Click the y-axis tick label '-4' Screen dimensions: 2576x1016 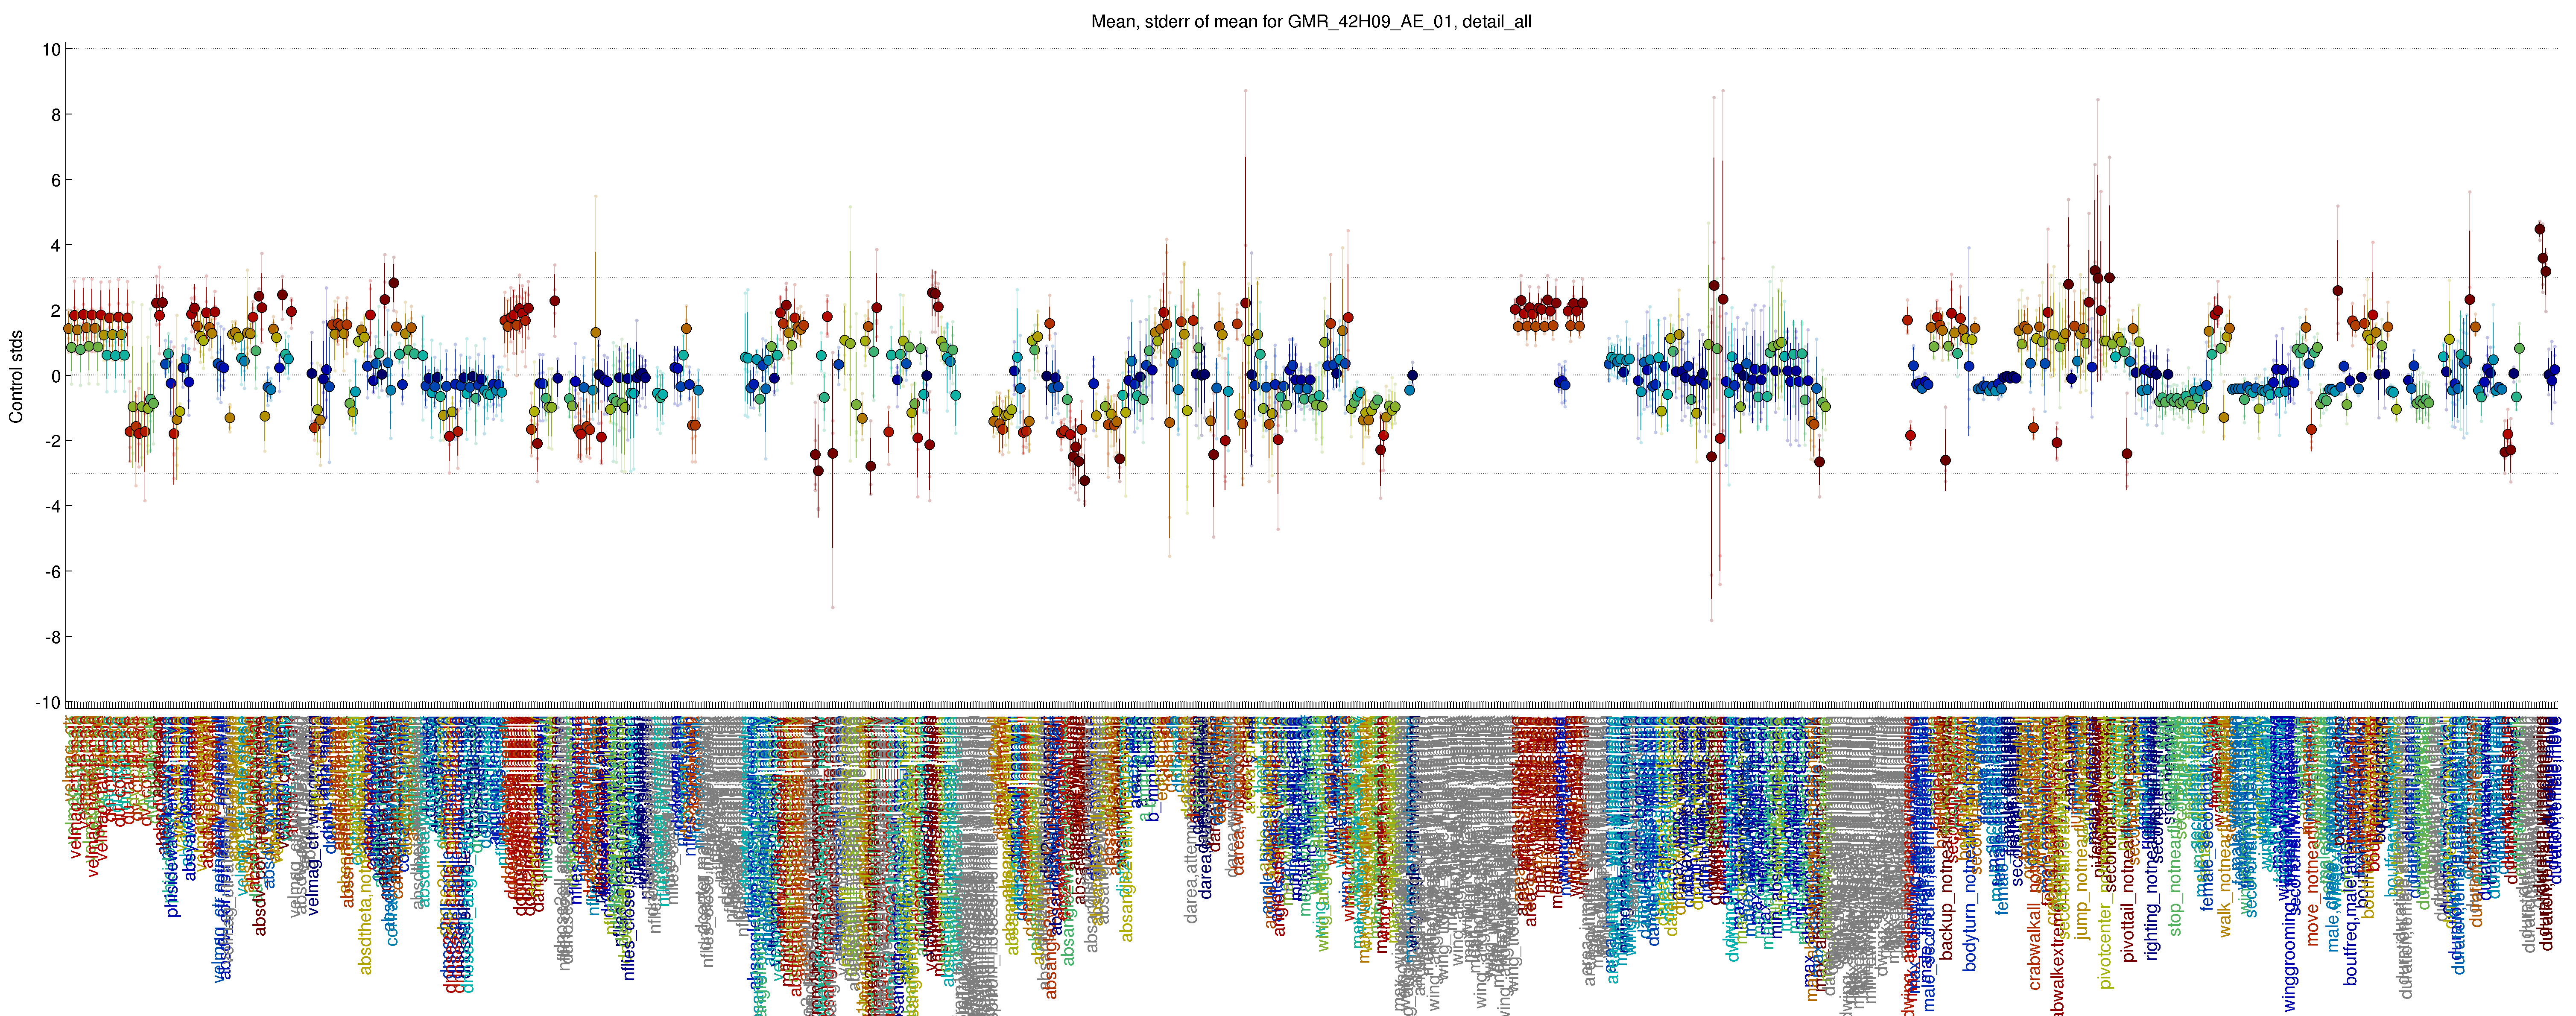point(52,507)
